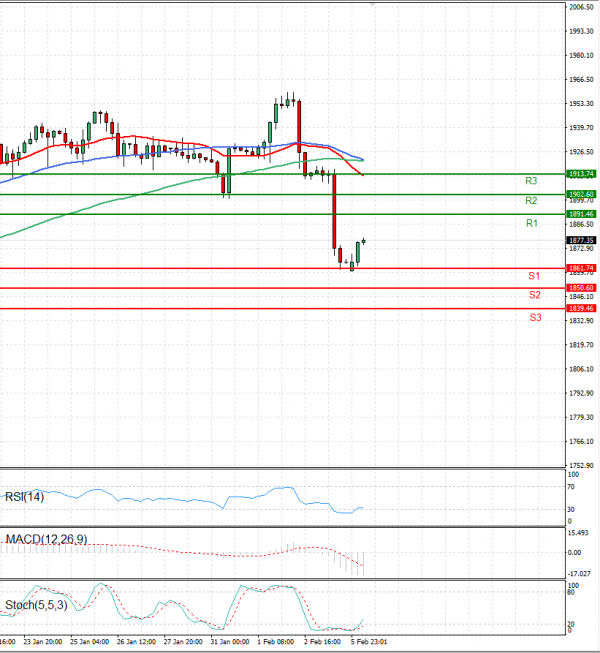Click the S3 support label
Image resolution: width=600 pixels, height=653 pixels.
[535, 317]
